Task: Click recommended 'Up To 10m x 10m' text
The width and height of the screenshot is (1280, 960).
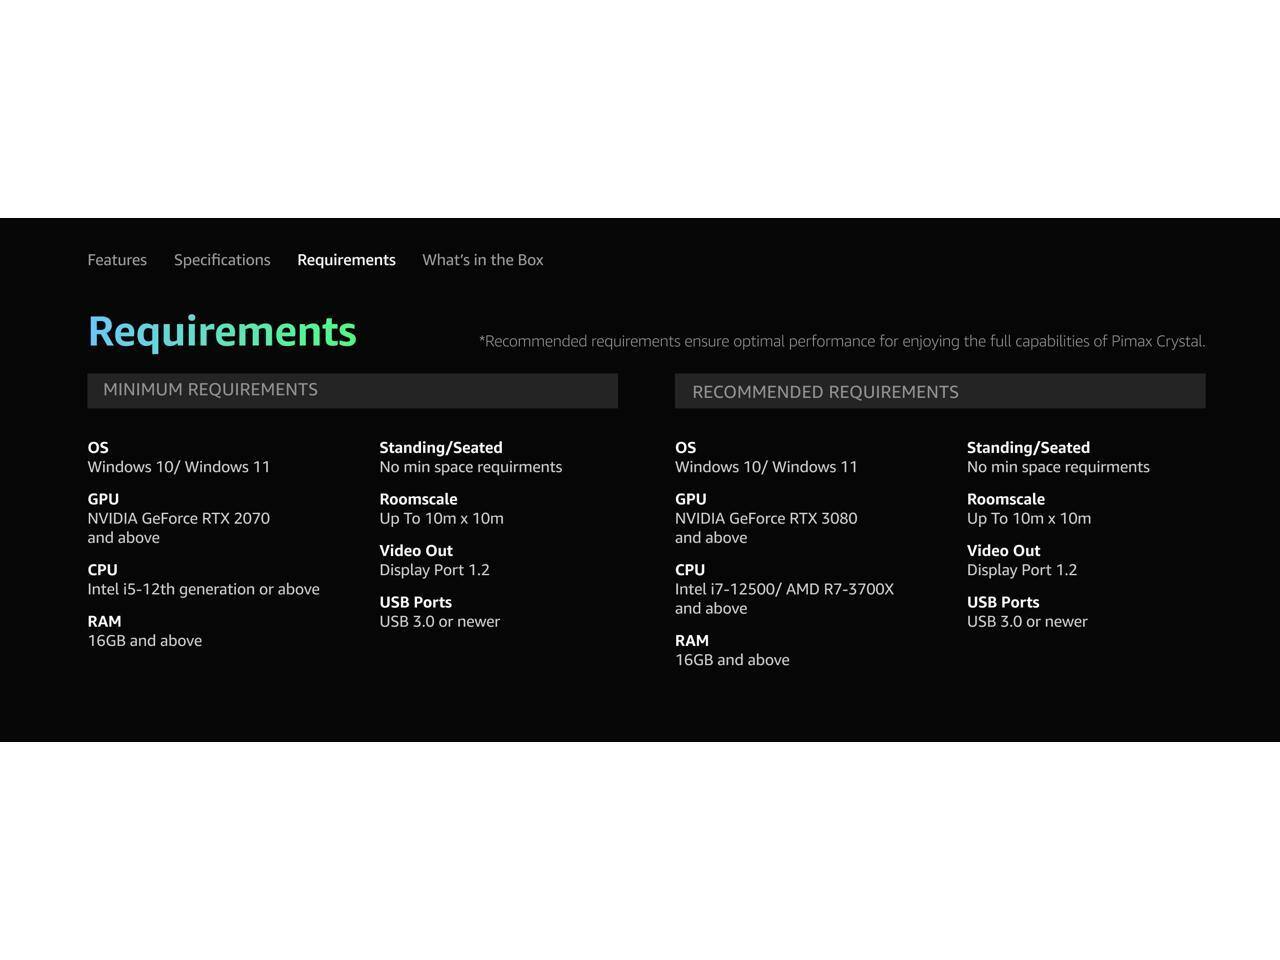Action: pyautogui.click(x=1029, y=518)
